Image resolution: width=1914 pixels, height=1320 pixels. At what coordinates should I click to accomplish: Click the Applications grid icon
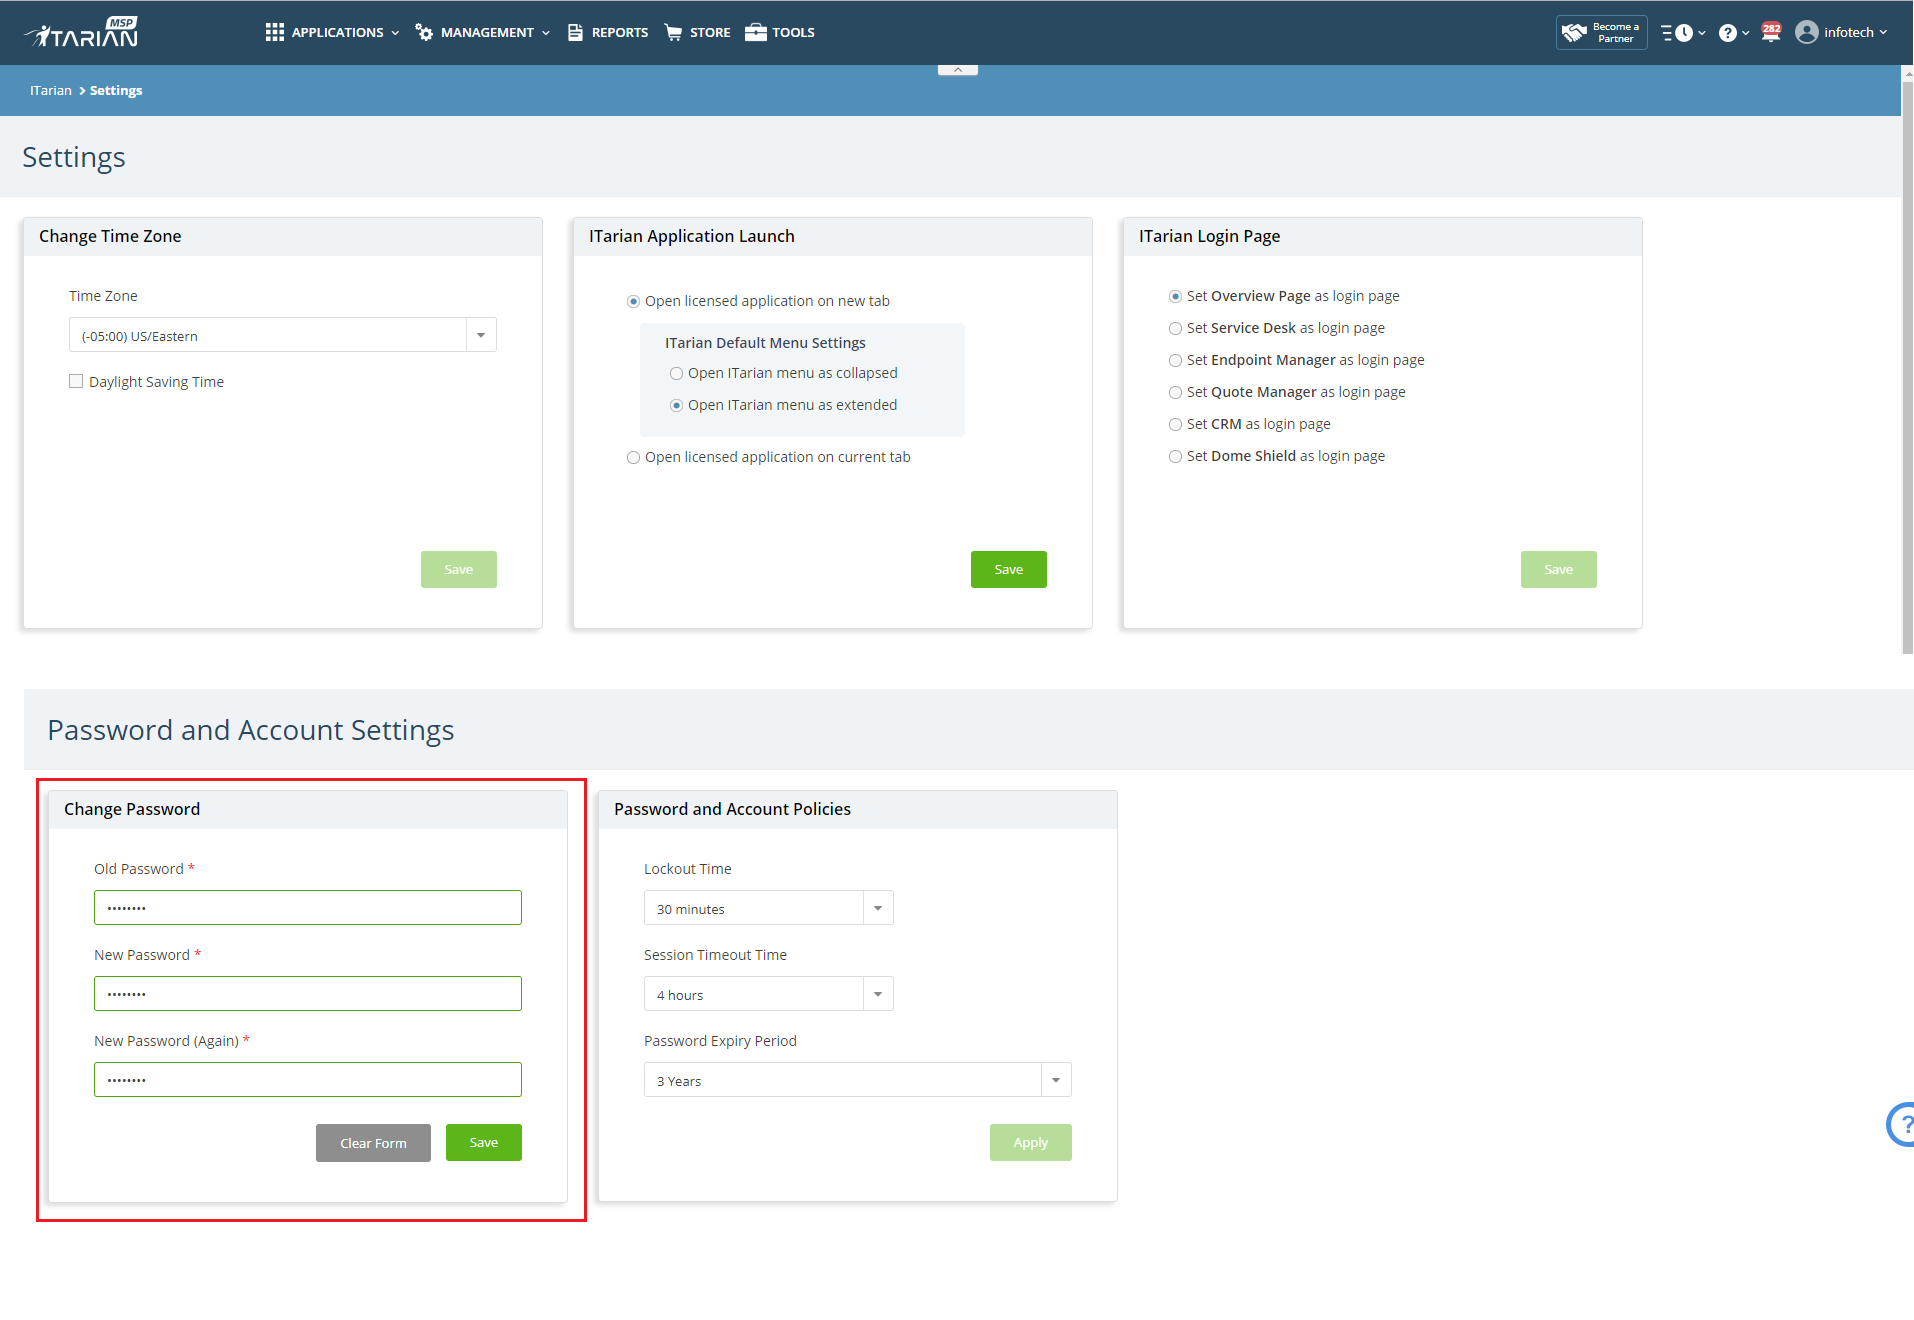(x=275, y=32)
